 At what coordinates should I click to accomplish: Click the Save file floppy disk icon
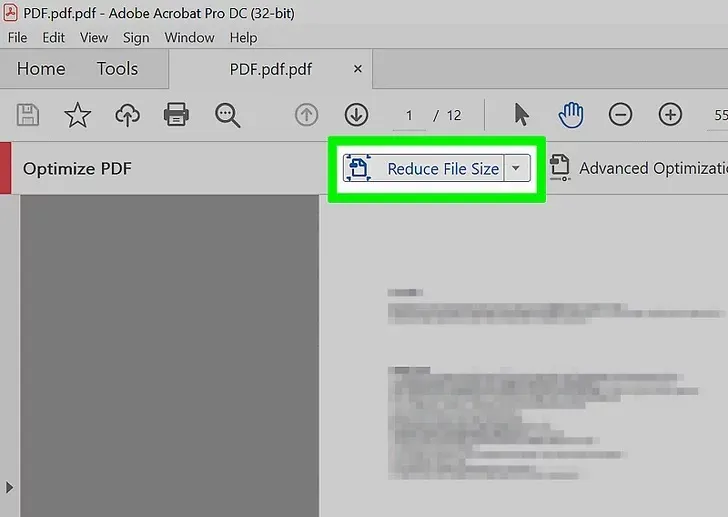[28, 115]
